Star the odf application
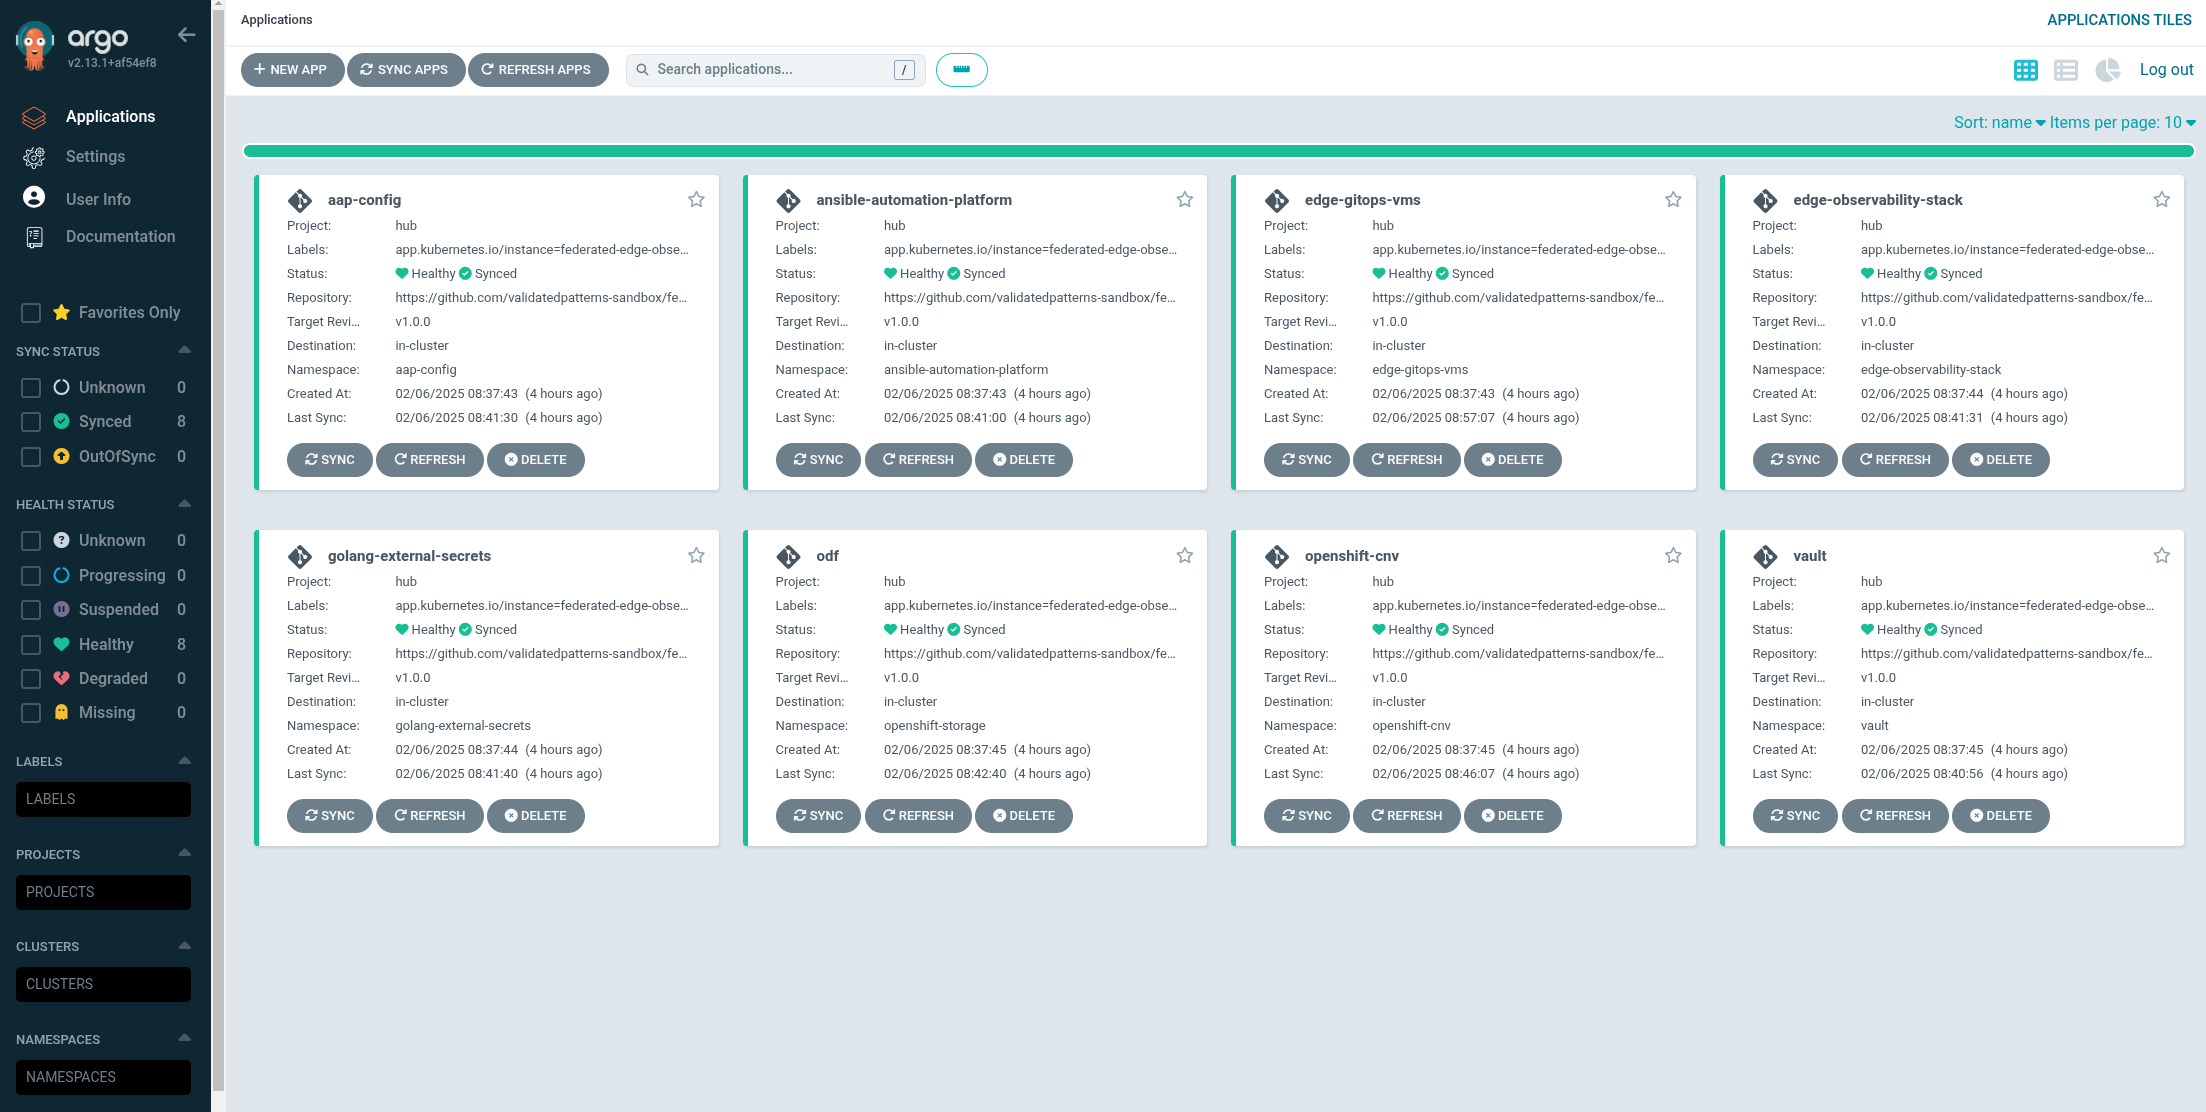2206x1112 pixels. coord(1185,556)
